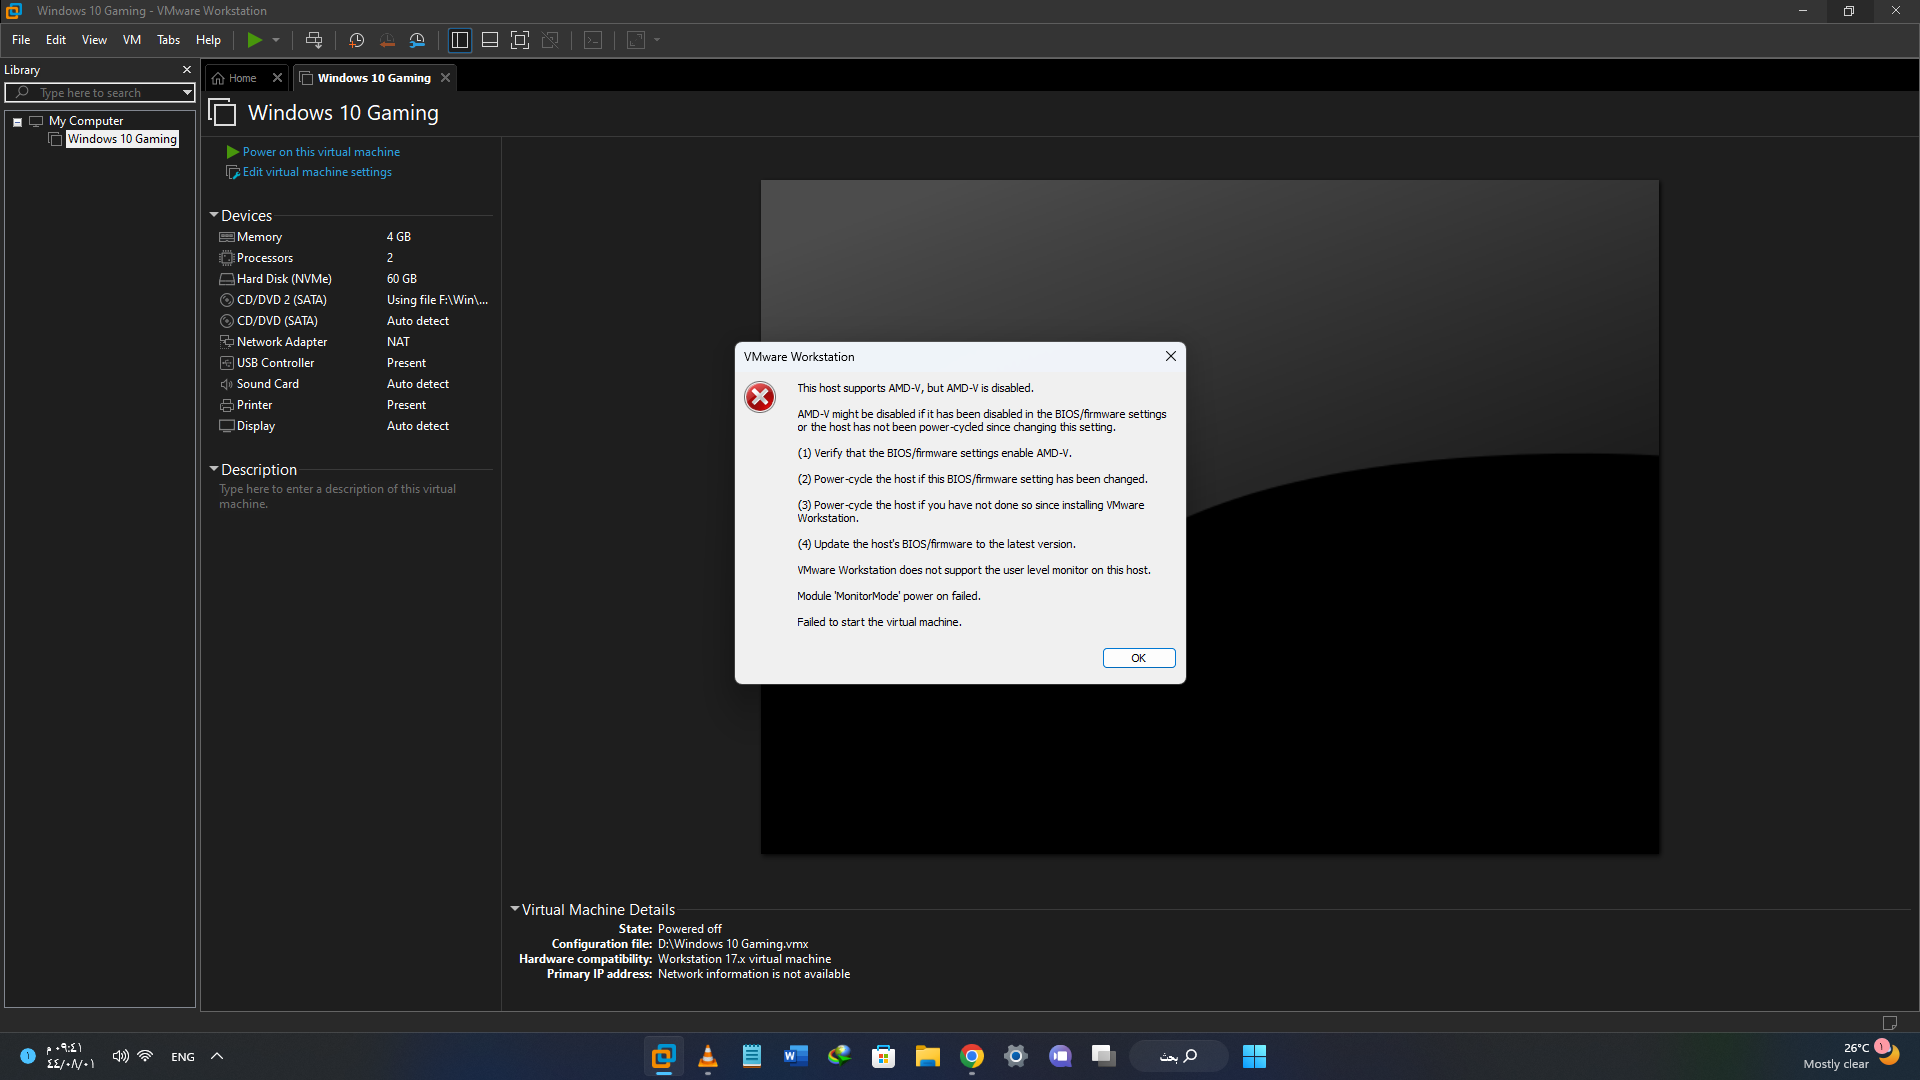The width and height of the screenshot is (1920, 1080).
Task: Select My Computer in the library tree
Action: (x=86, y=121)
